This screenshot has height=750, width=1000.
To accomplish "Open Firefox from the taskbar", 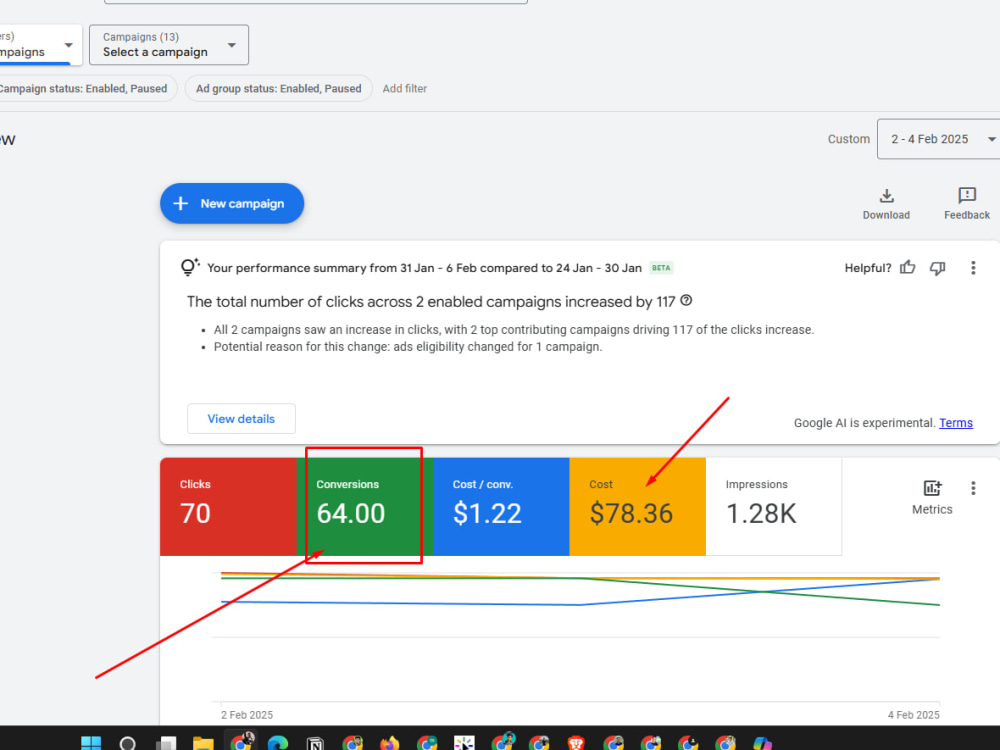I will pyautogui.click(x=390, y=743).
